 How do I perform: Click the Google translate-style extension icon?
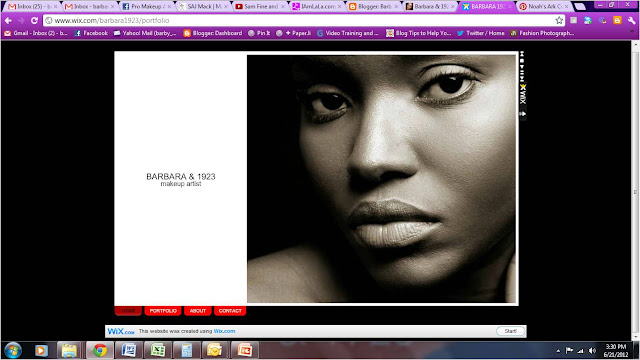602,20
